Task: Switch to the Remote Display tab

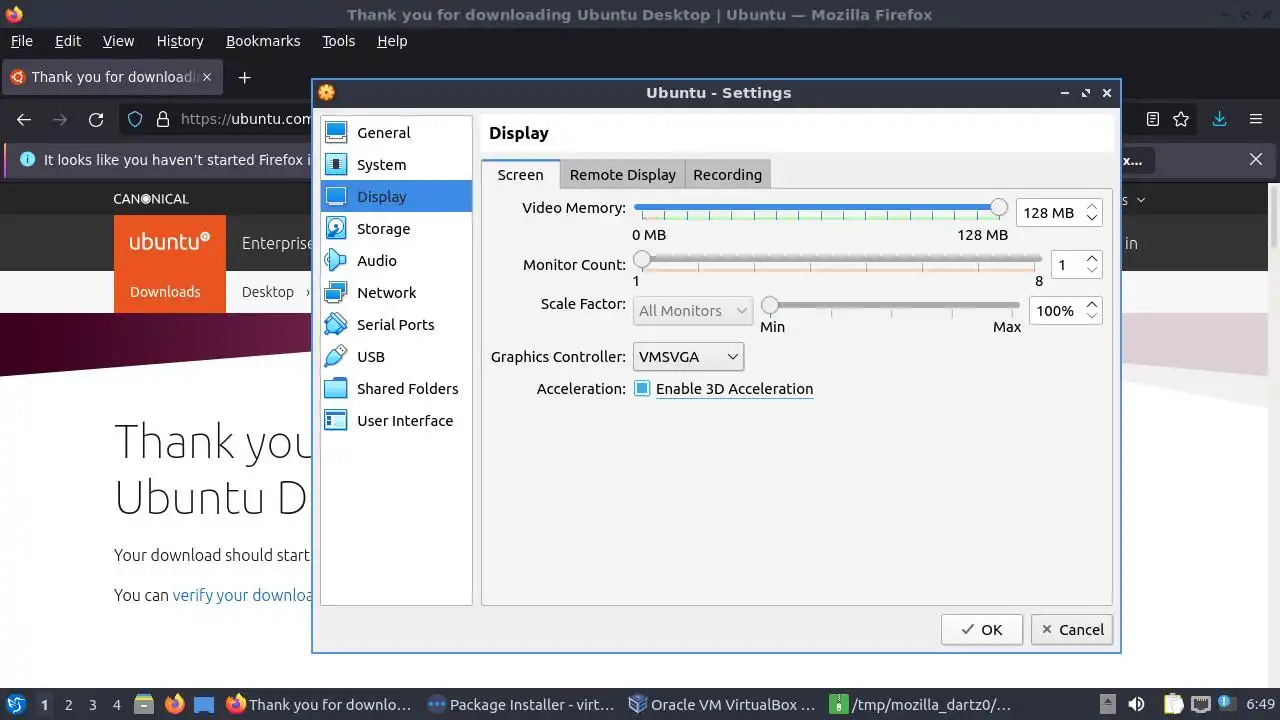Action: click(623, 175)
